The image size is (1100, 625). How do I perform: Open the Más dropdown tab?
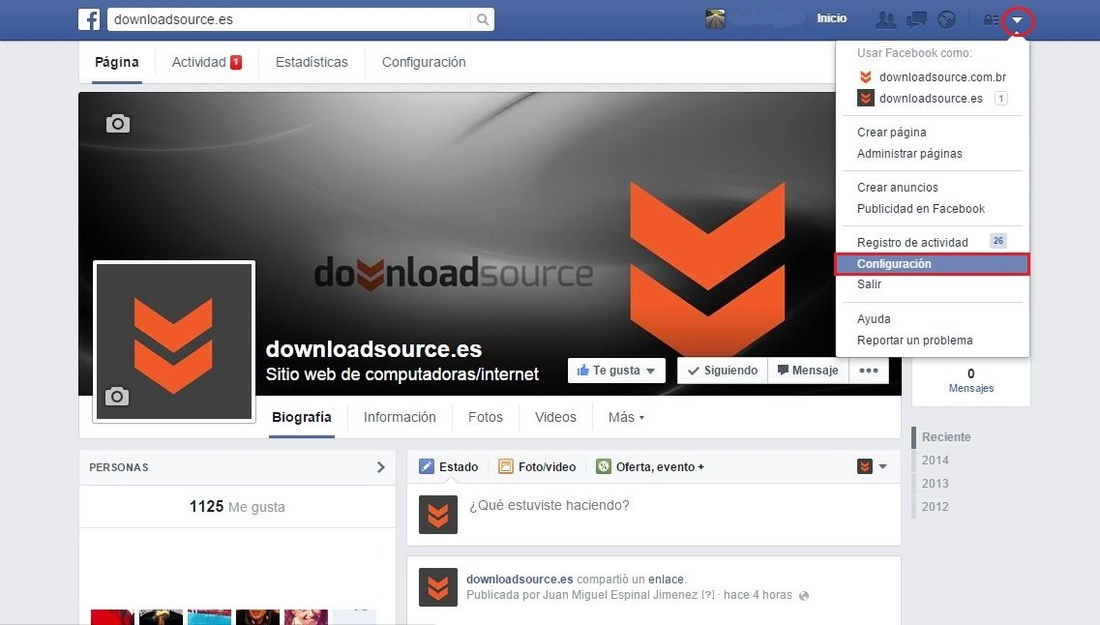pos(626,417)
